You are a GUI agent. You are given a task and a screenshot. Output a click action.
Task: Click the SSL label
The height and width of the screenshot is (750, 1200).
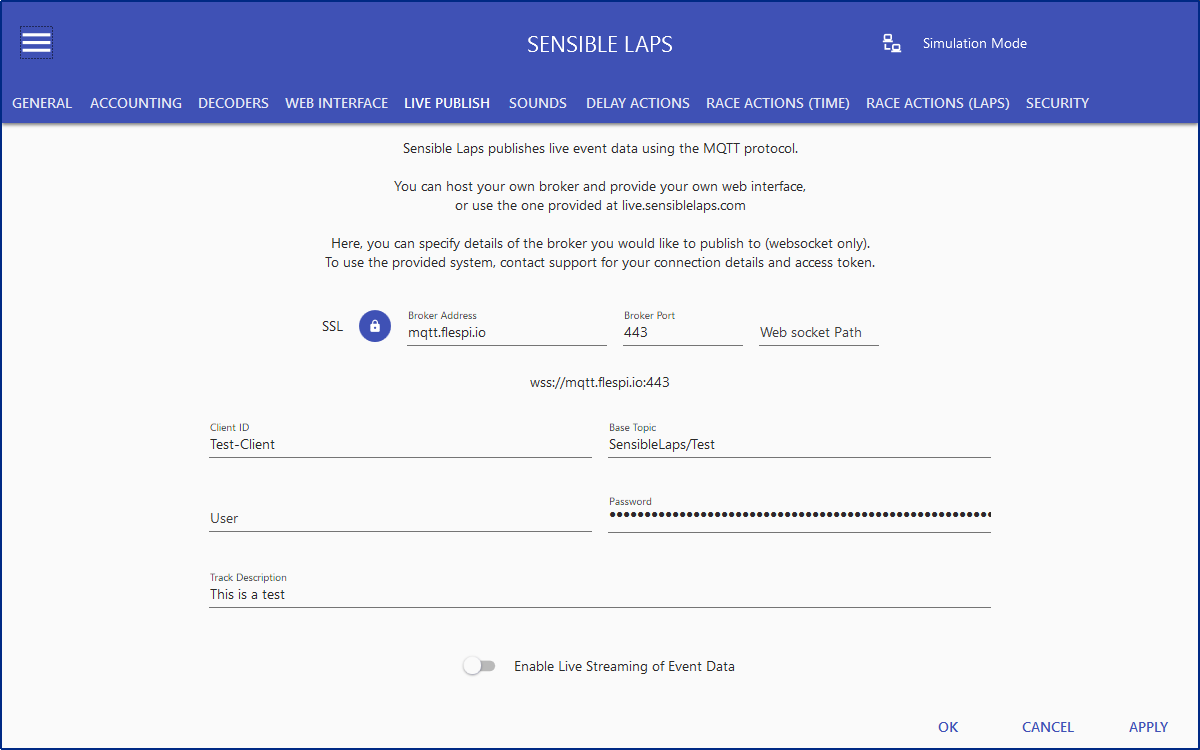[332, 326]
